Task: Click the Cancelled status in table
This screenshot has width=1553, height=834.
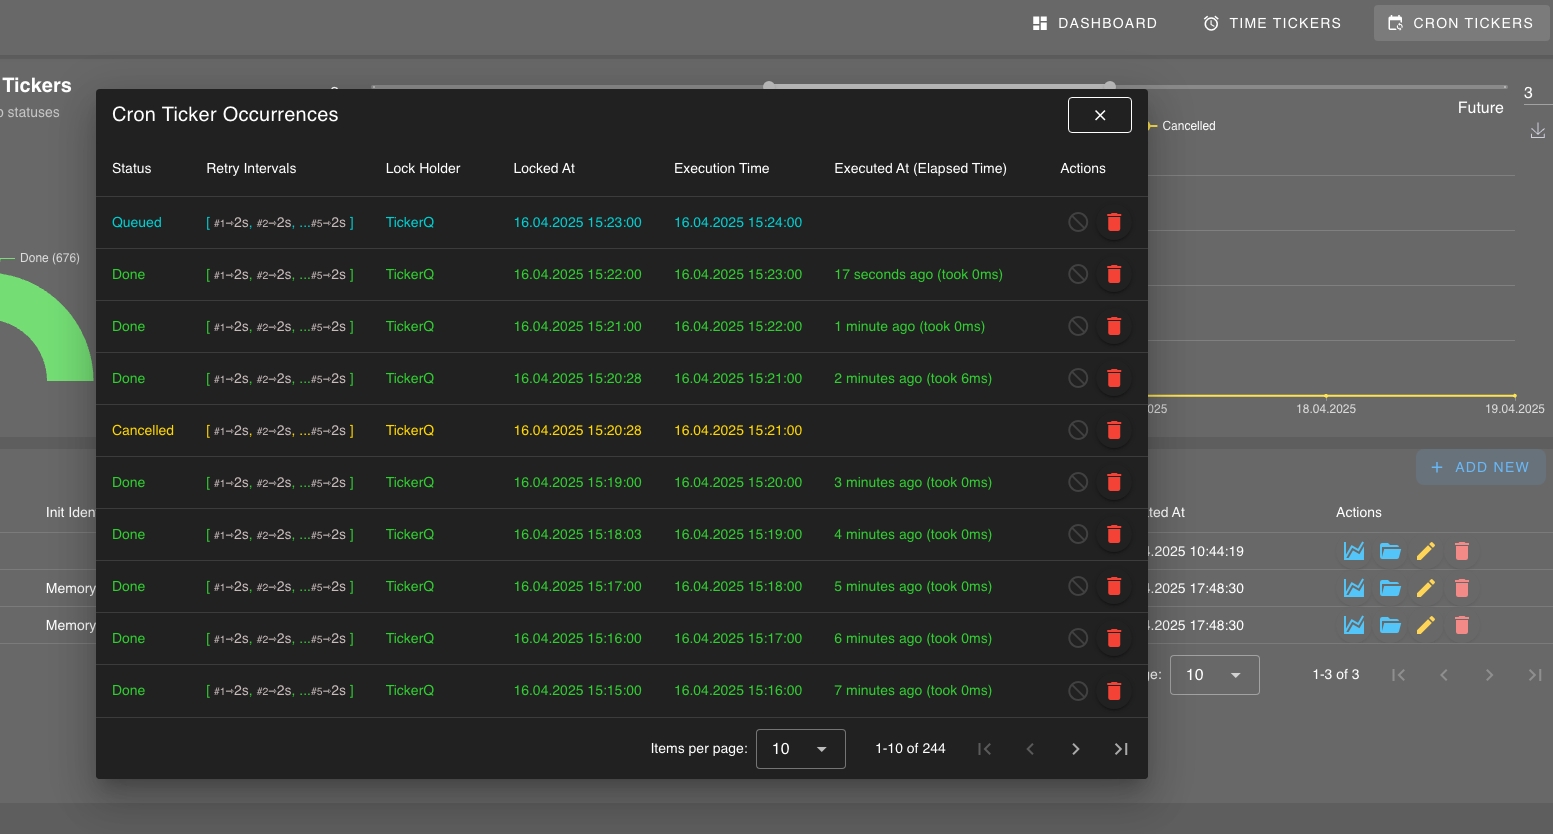Action: 143,430
